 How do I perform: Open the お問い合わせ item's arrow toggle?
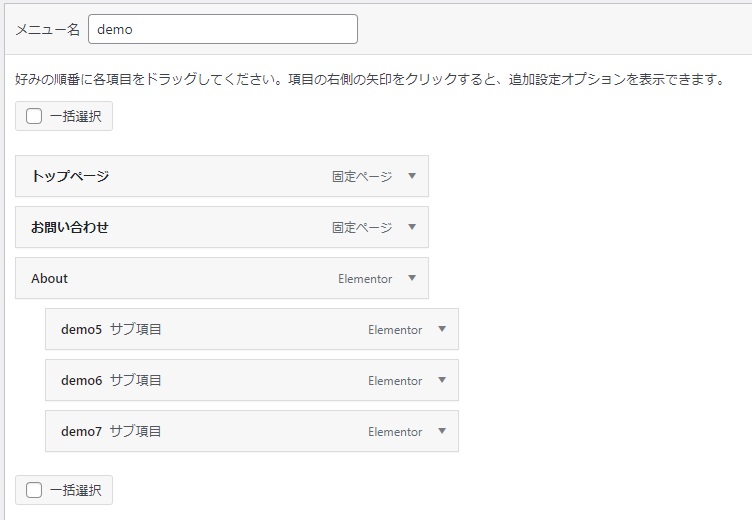(x=411, y=227)
